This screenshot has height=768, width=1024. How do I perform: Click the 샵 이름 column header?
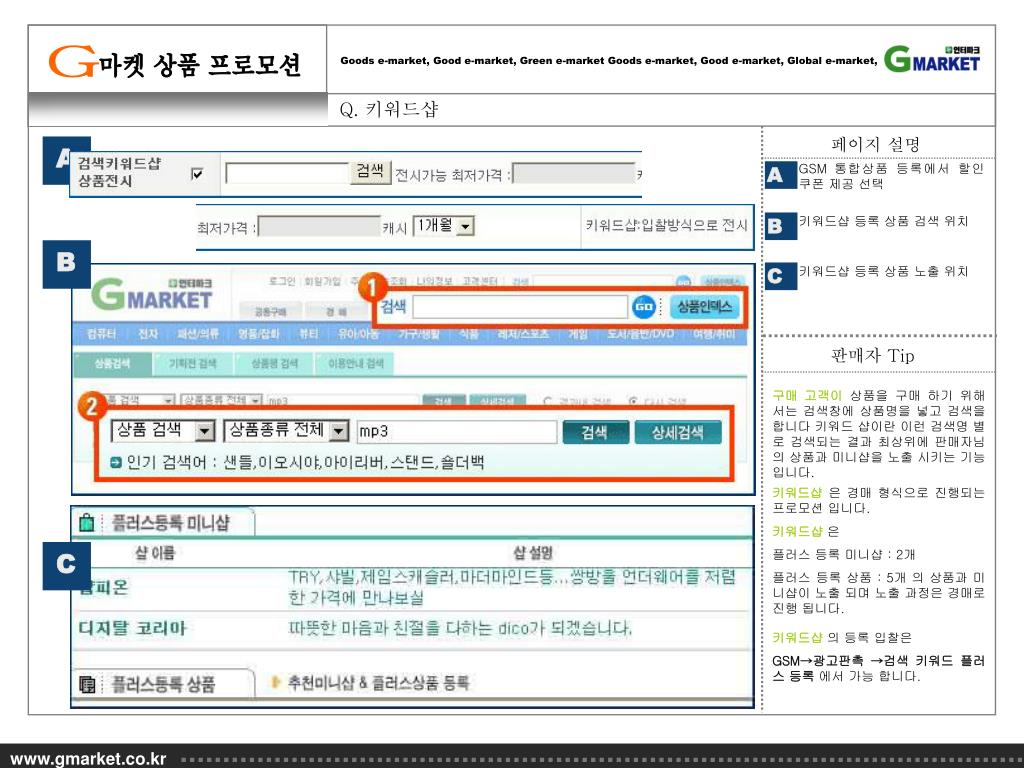click(x=155, y=554)
